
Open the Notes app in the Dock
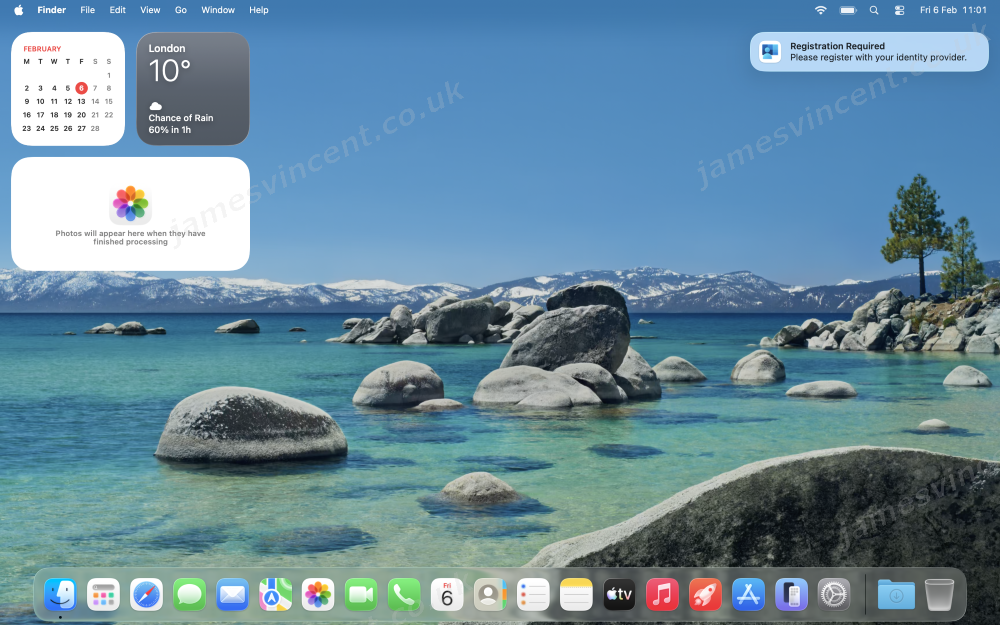coord(576,595)
